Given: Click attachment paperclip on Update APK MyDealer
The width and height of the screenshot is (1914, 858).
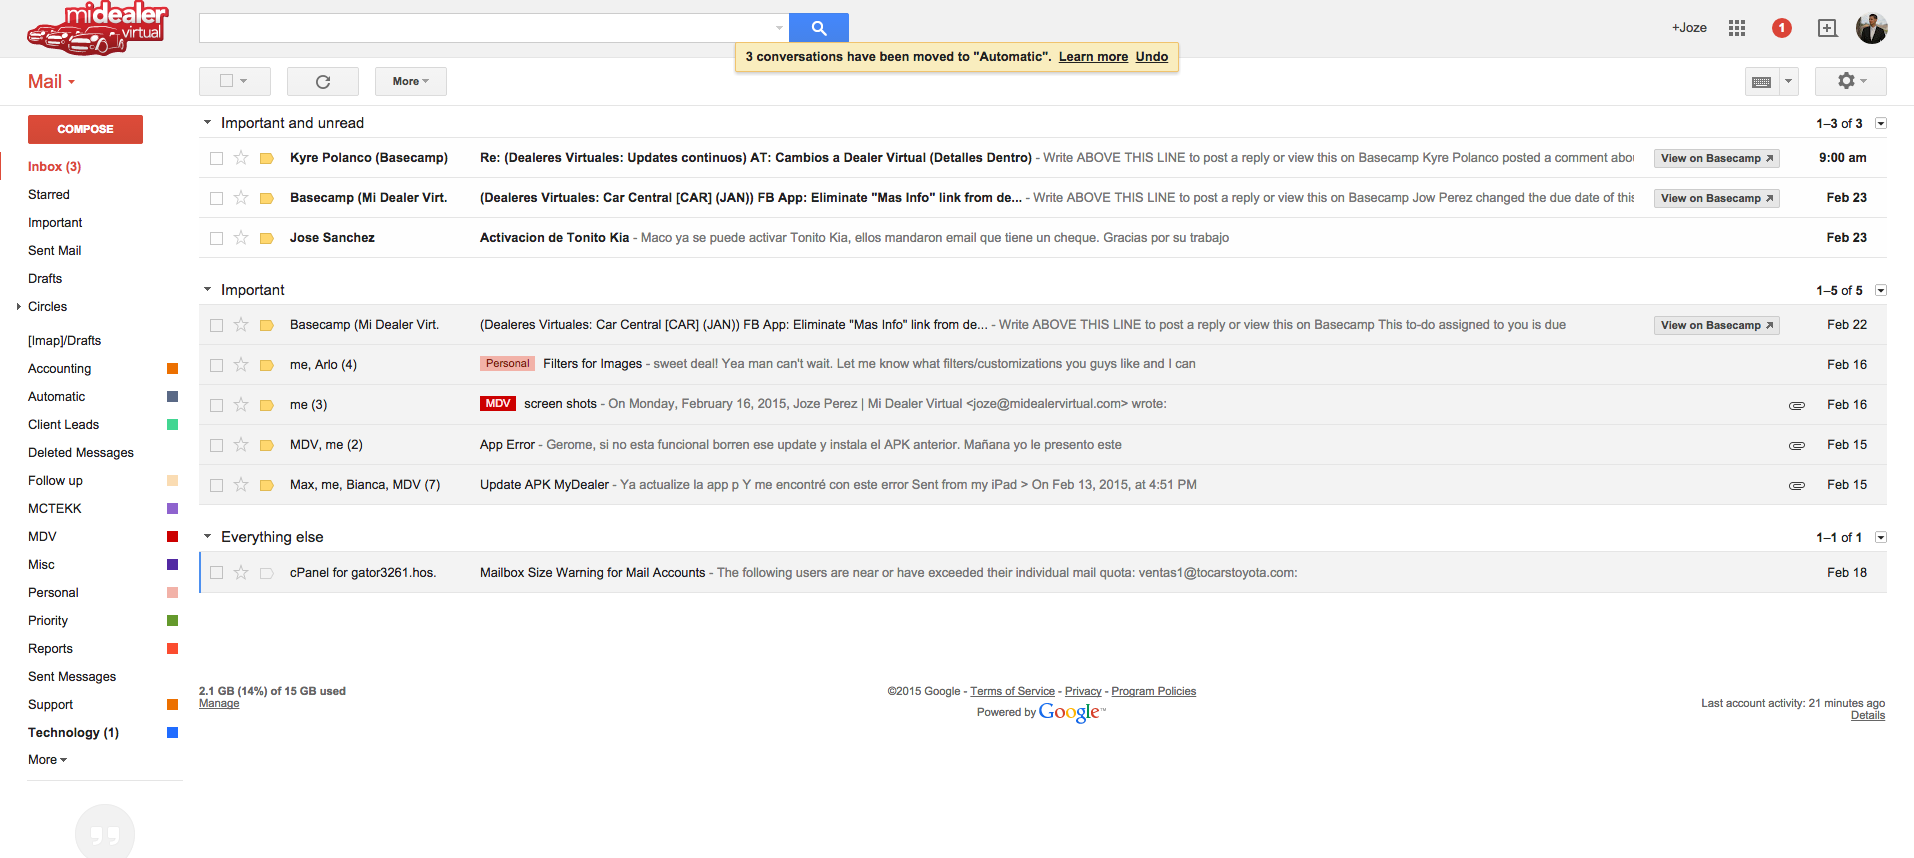Looking at the screenshot, I should pyautogui.click(x=1797, y=485).
